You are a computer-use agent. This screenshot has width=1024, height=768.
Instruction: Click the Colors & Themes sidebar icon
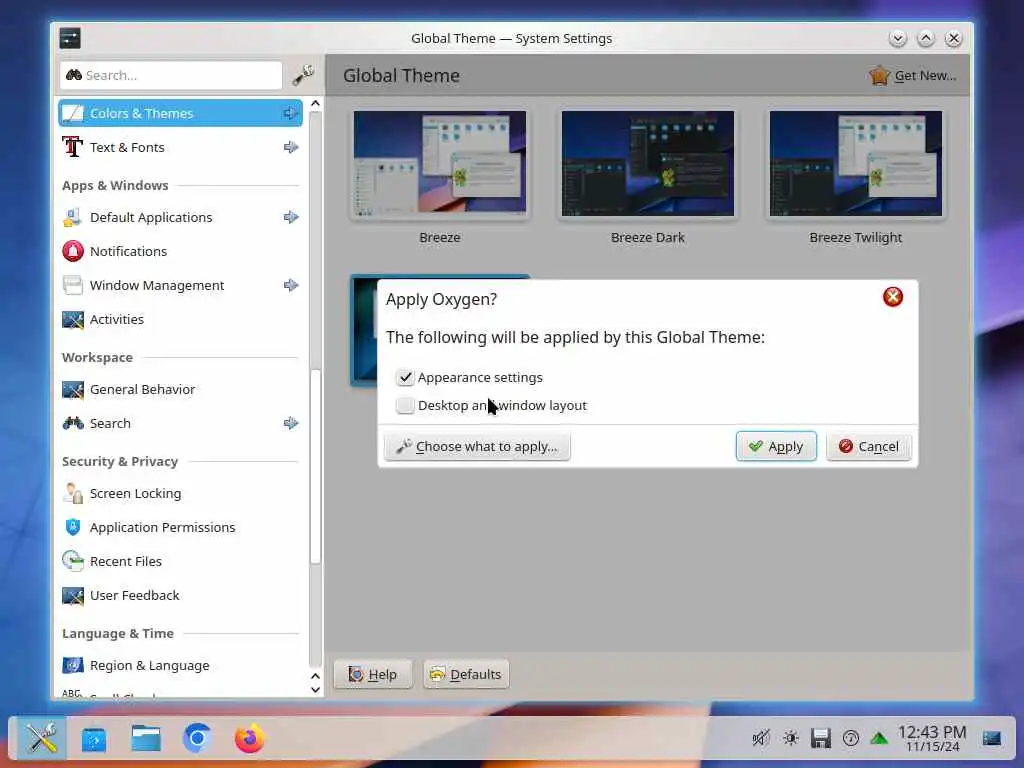click(72, 113)
